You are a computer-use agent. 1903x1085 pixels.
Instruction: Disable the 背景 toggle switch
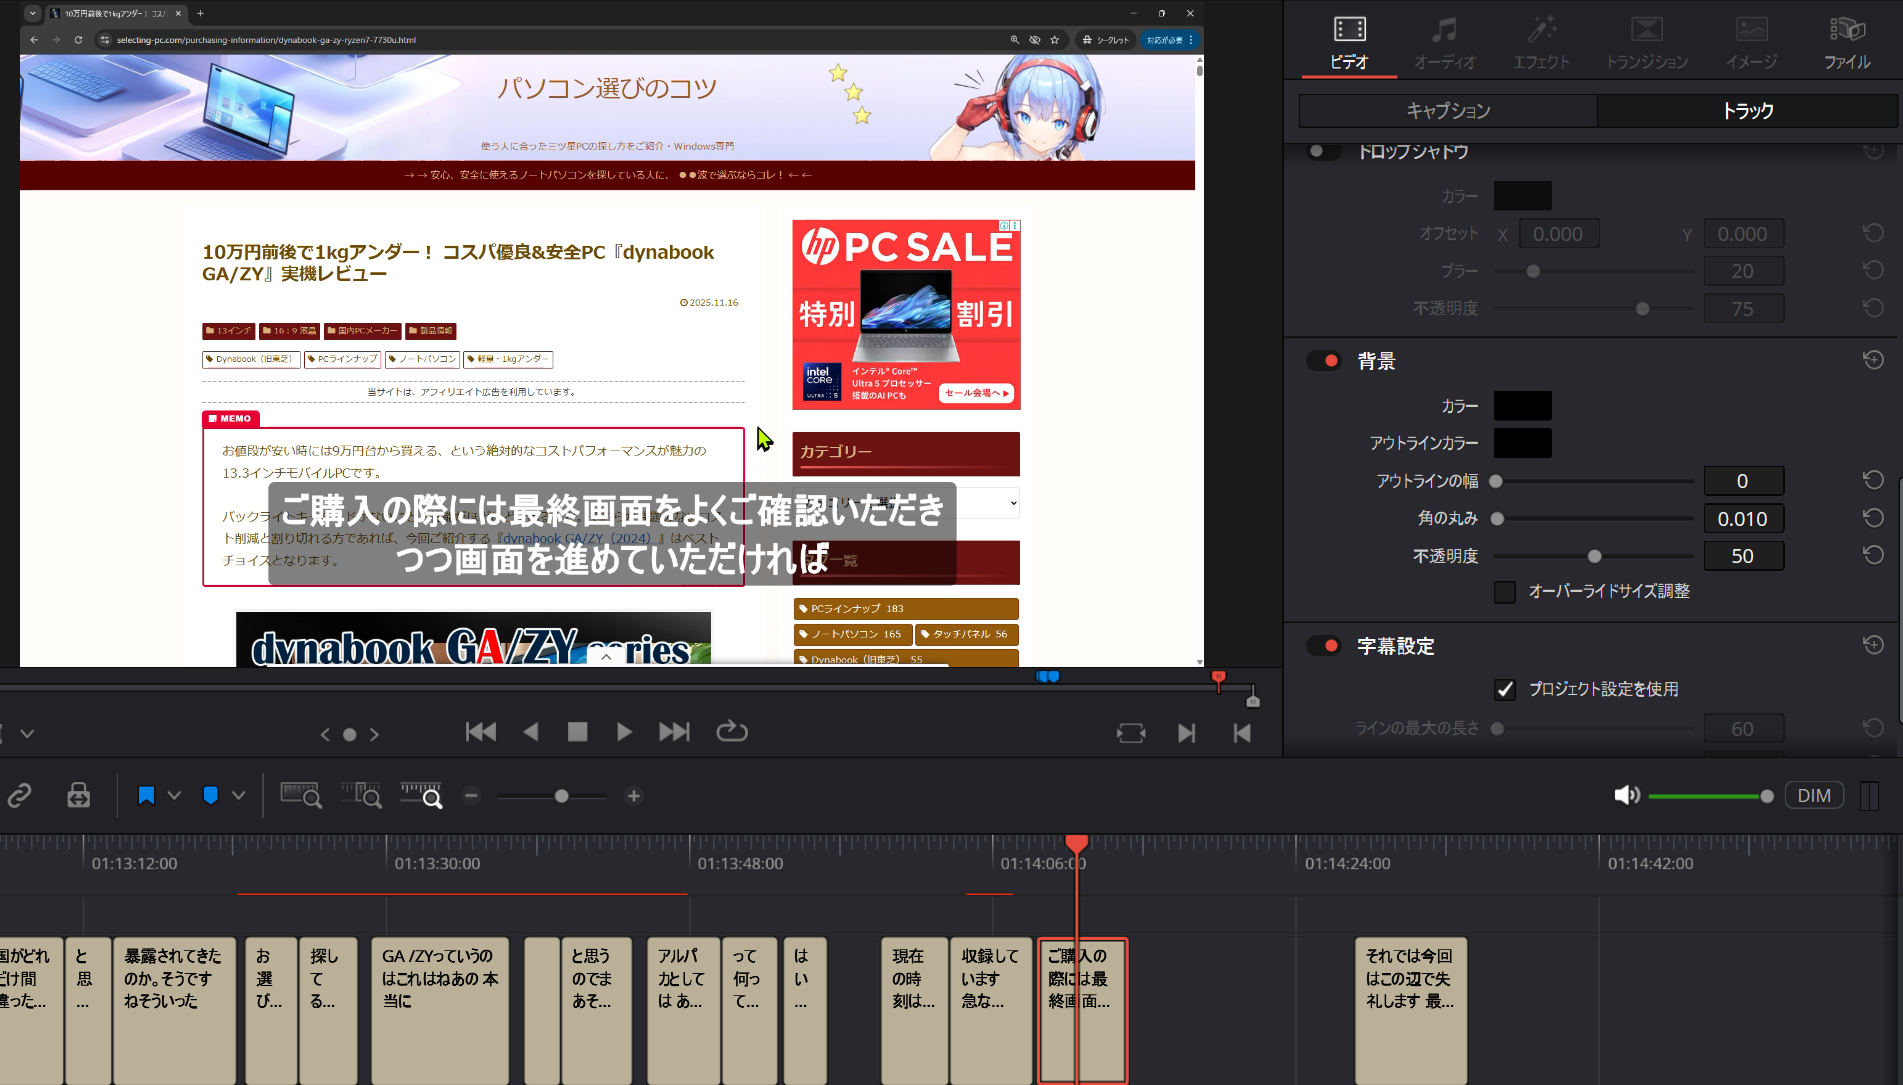coord(1324,361)
